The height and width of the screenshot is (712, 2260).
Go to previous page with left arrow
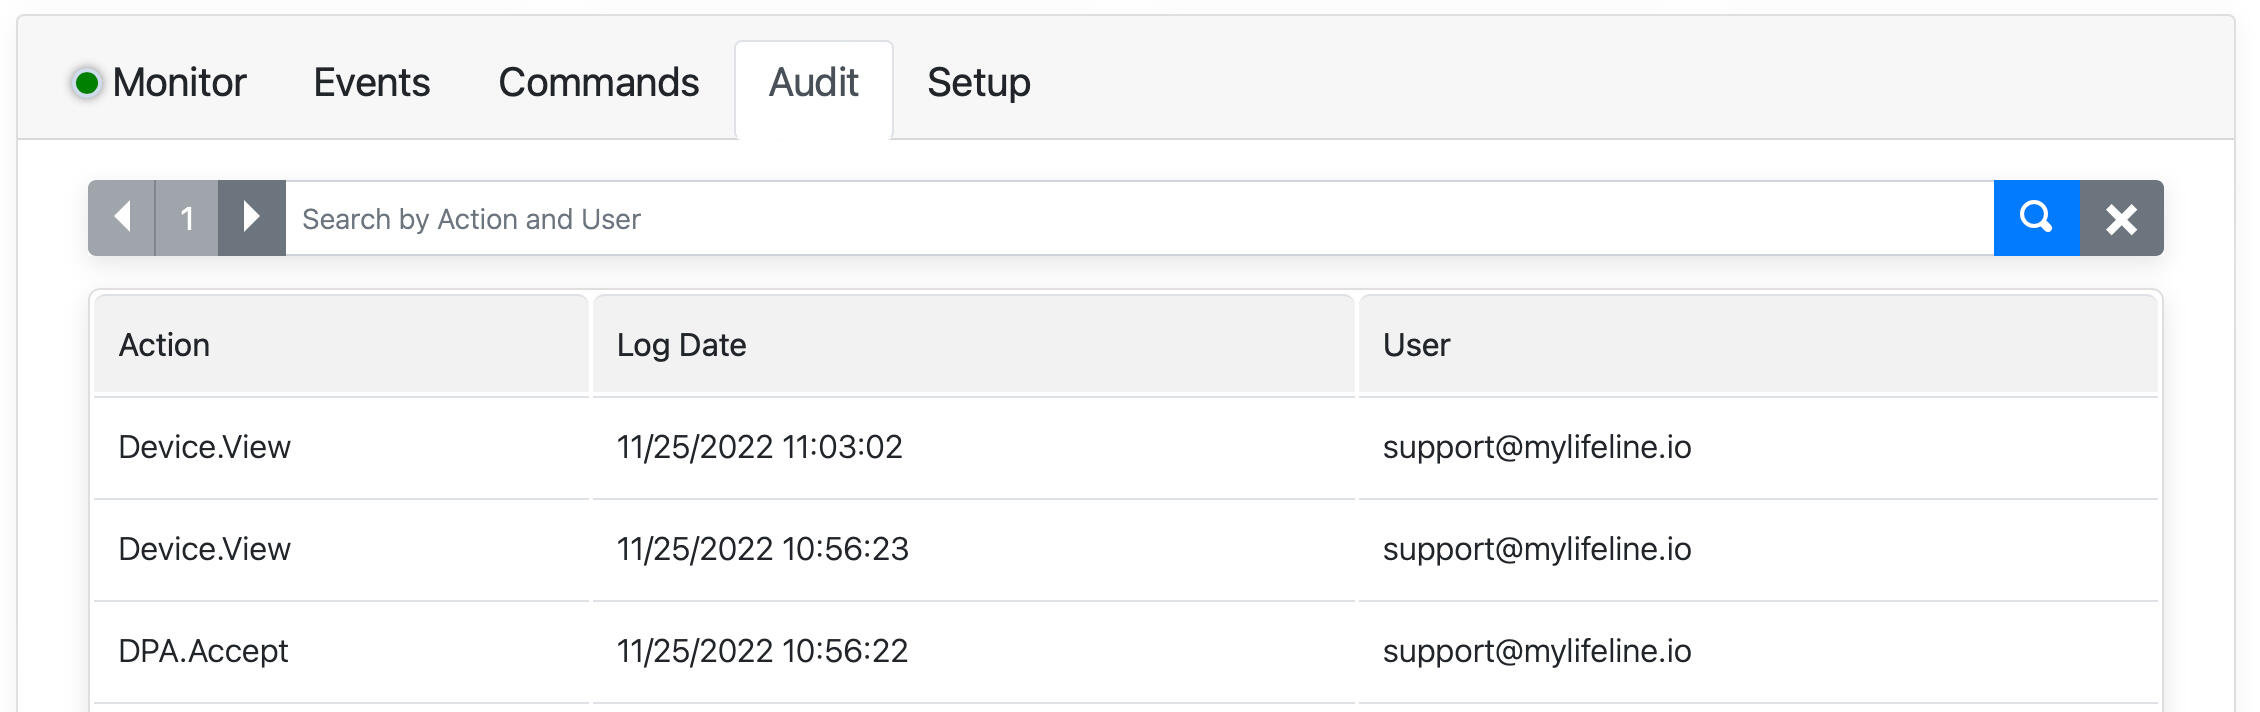122,218
